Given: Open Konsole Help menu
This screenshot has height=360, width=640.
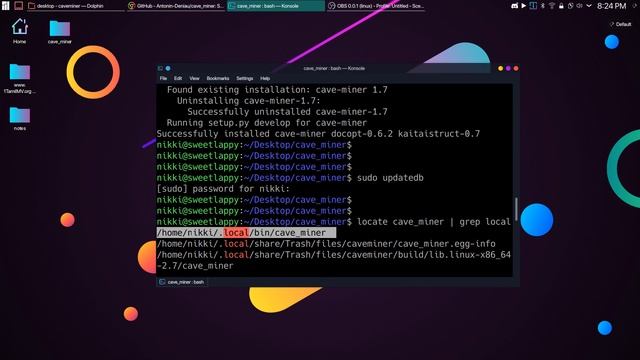Looking at the screenshot, I should point(265,78).
